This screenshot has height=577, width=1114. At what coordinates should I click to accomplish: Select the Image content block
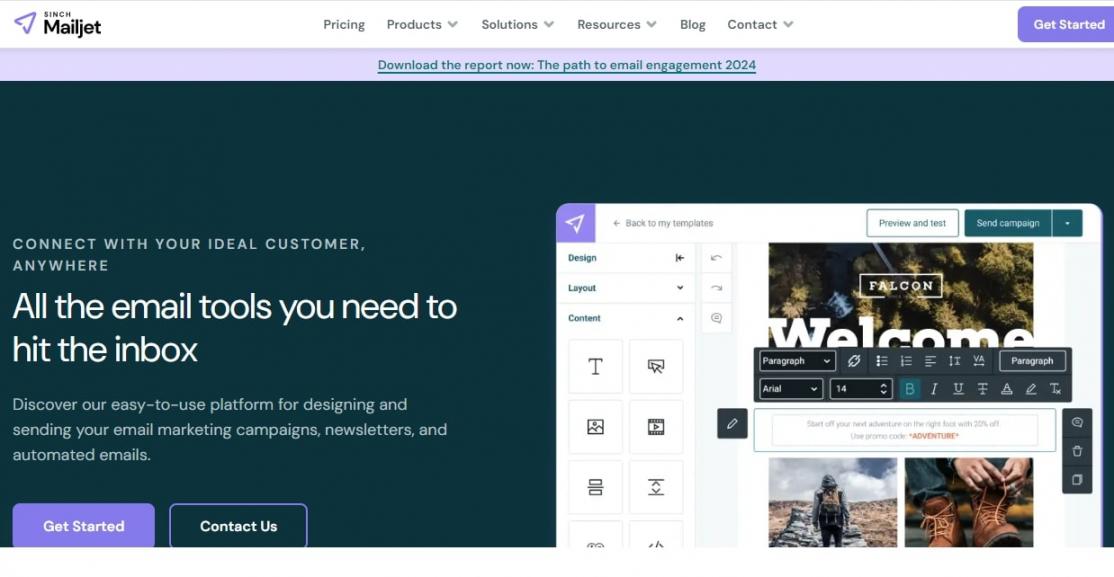(x=595, y=427)
